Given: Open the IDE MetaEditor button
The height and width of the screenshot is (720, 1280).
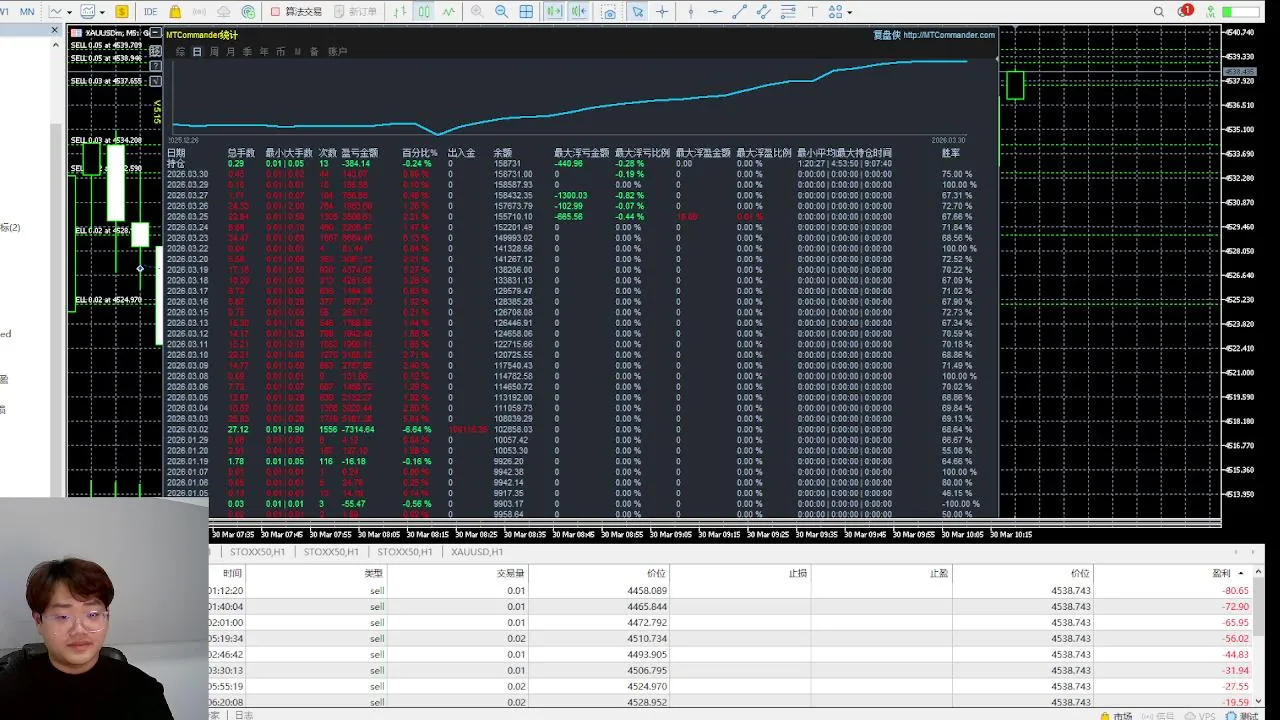Looking at the screenshot, I should pos(150,12).
